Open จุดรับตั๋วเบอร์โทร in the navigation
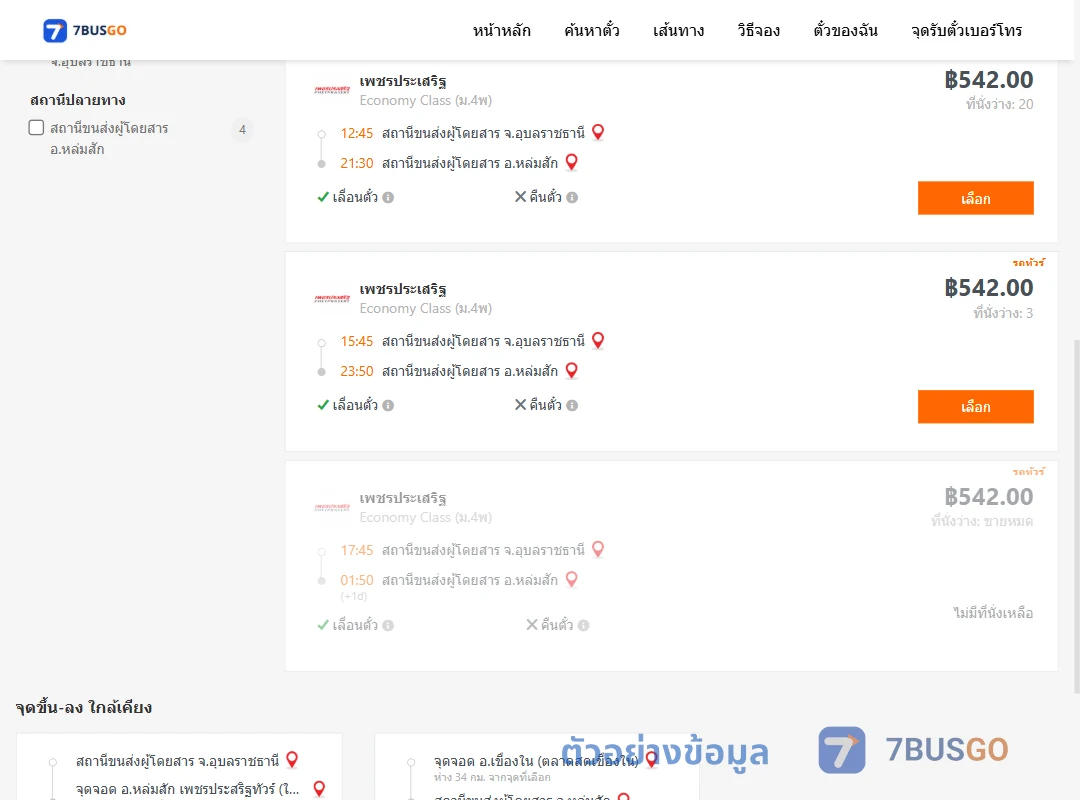The image size is (1080, 800). tap(966, 30)
